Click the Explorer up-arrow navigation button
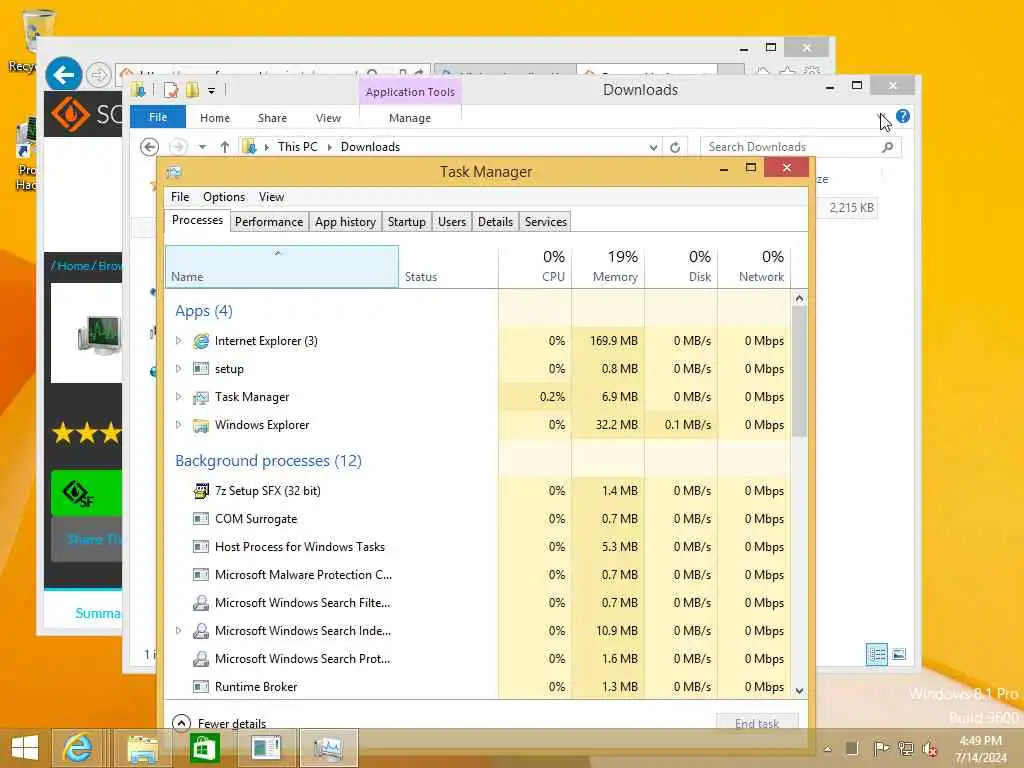 (x=225, y=147)
